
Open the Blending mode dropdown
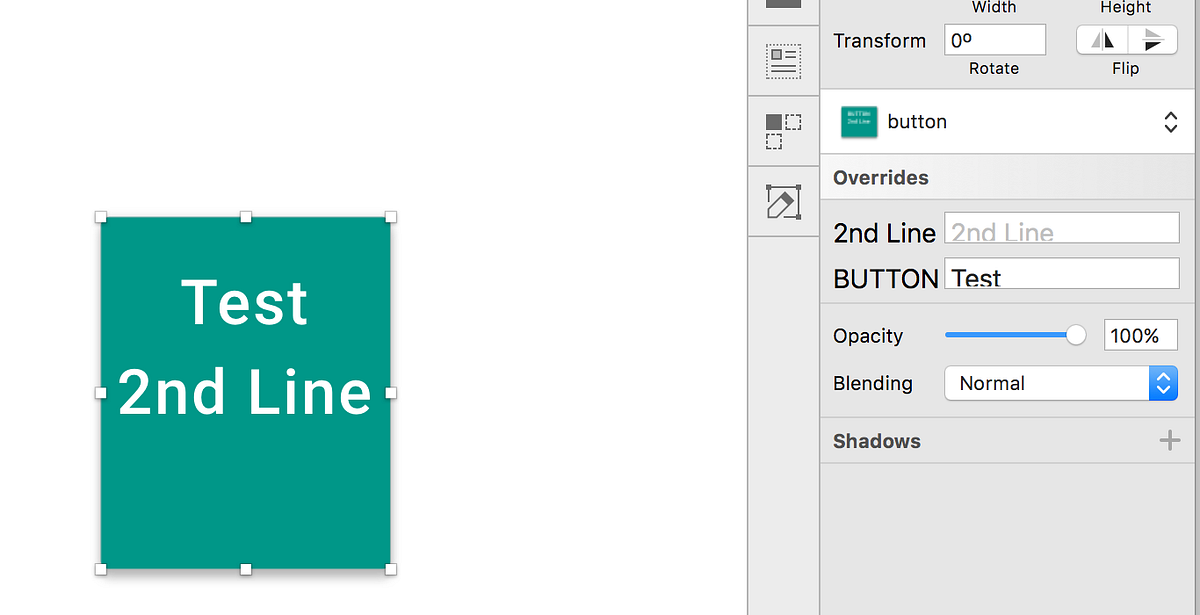coord(1045,383)
